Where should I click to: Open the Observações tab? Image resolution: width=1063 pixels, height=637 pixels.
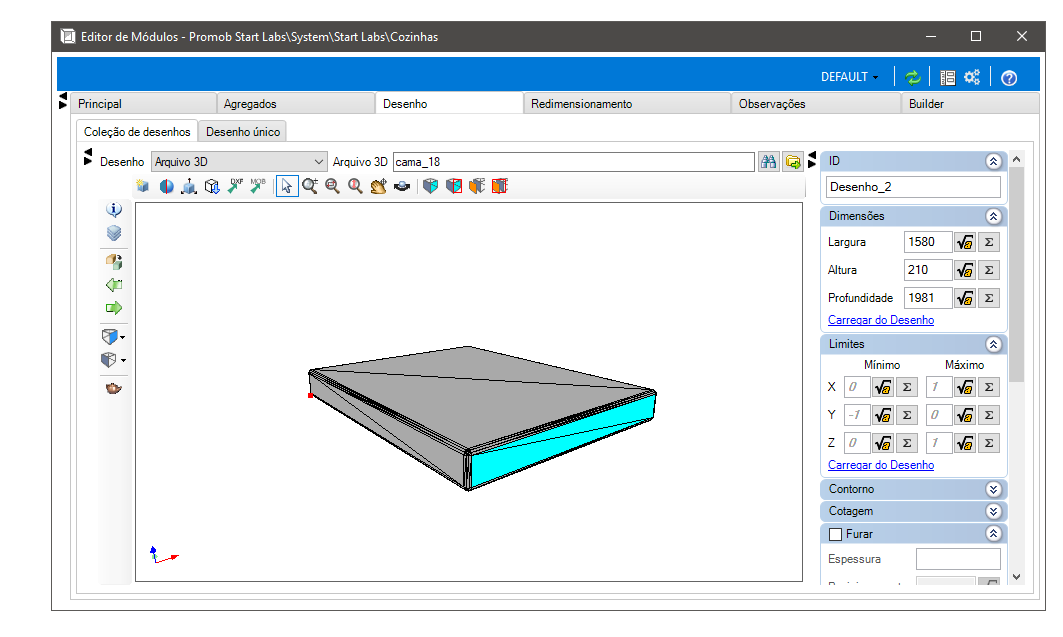pos(816,104)
